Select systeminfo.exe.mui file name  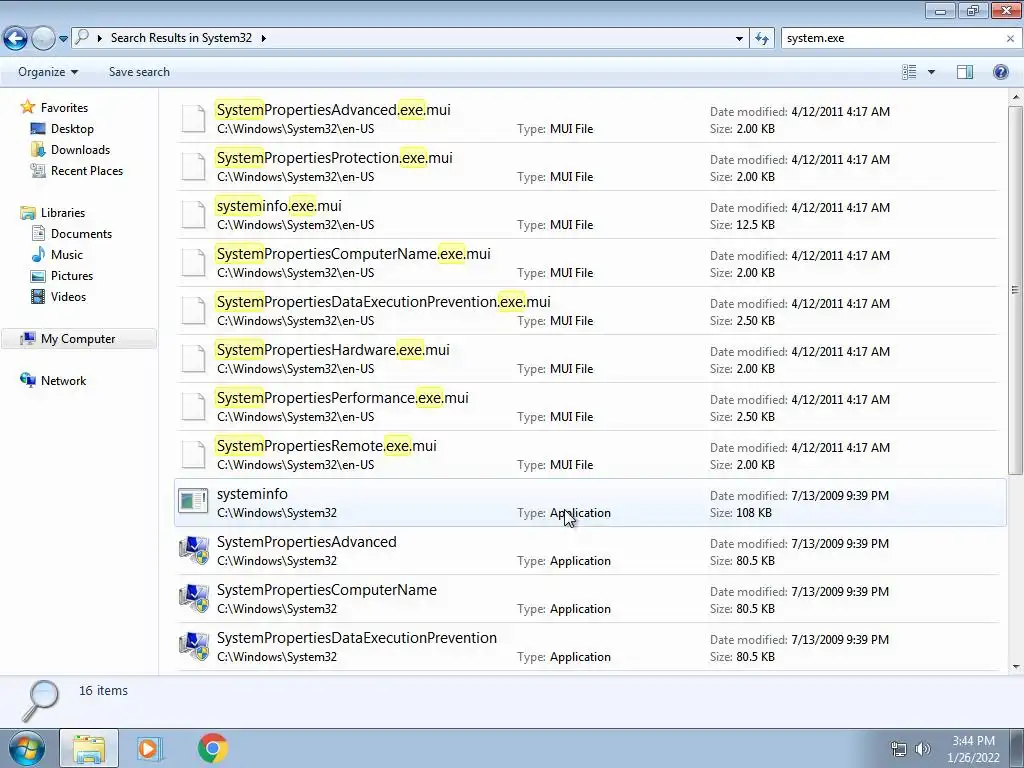279,206
